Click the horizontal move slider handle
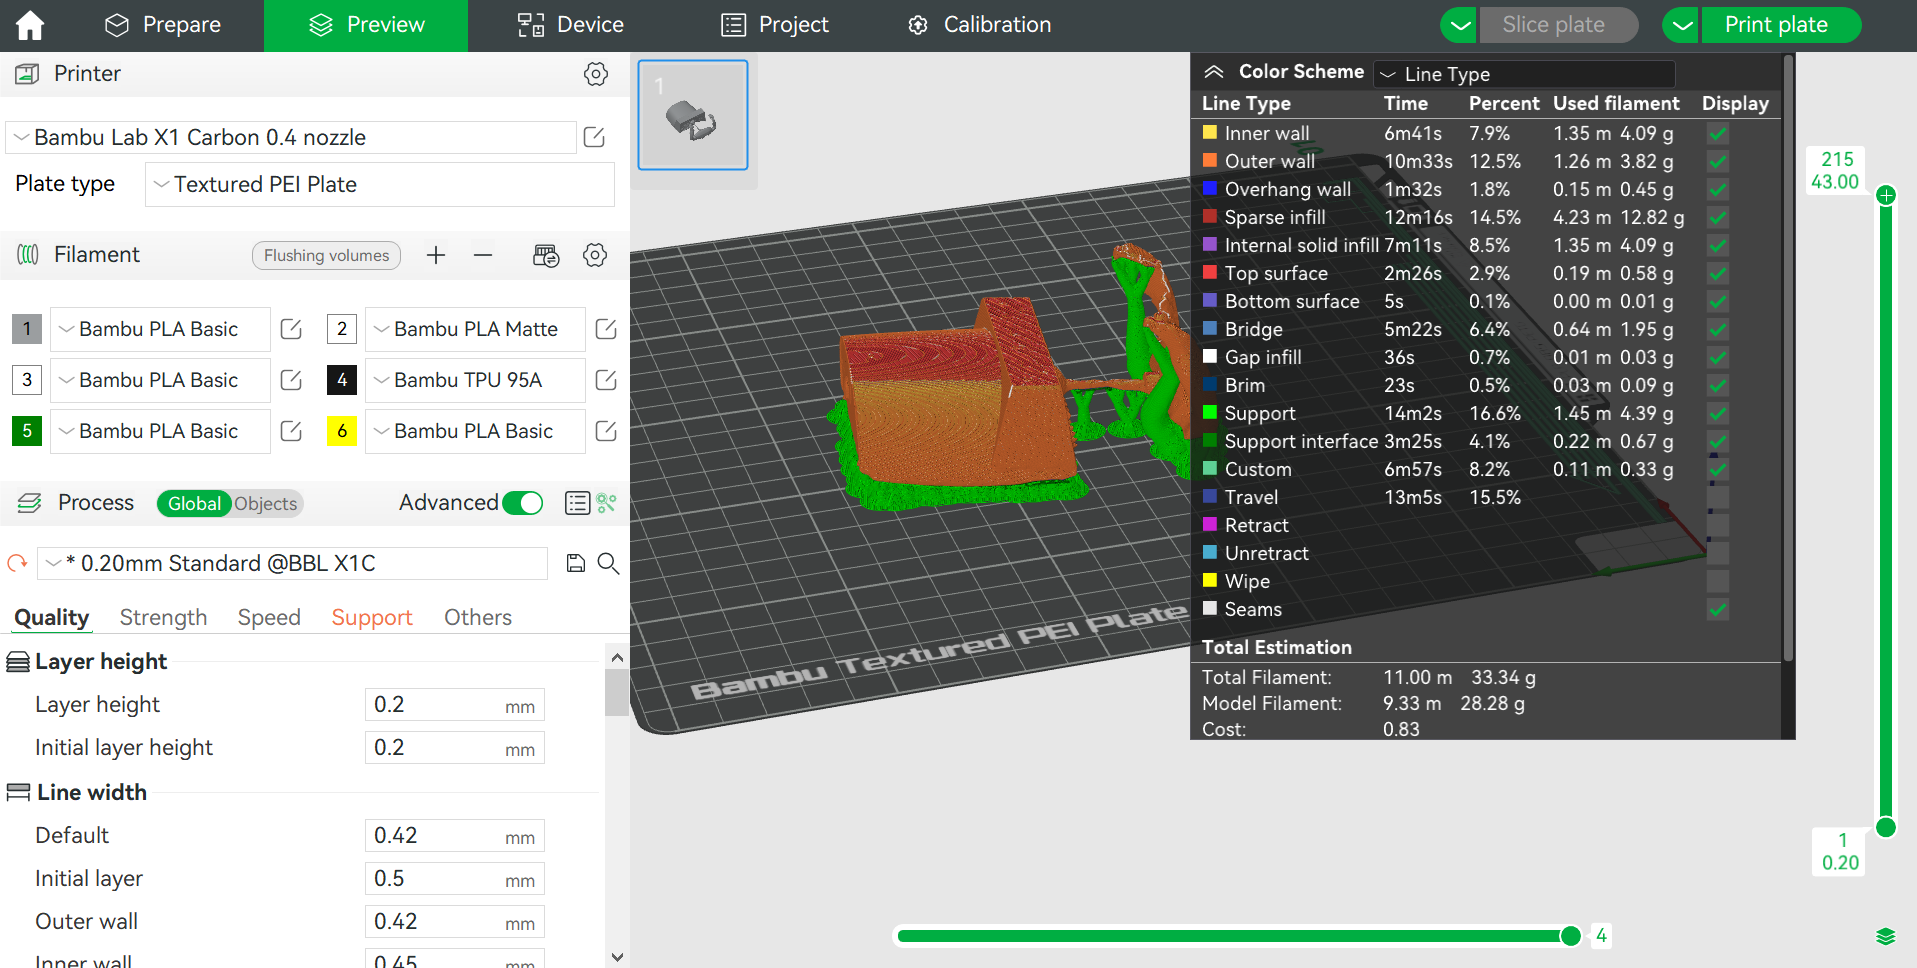The image size is (1917, 968). [x=1571, y=936]
